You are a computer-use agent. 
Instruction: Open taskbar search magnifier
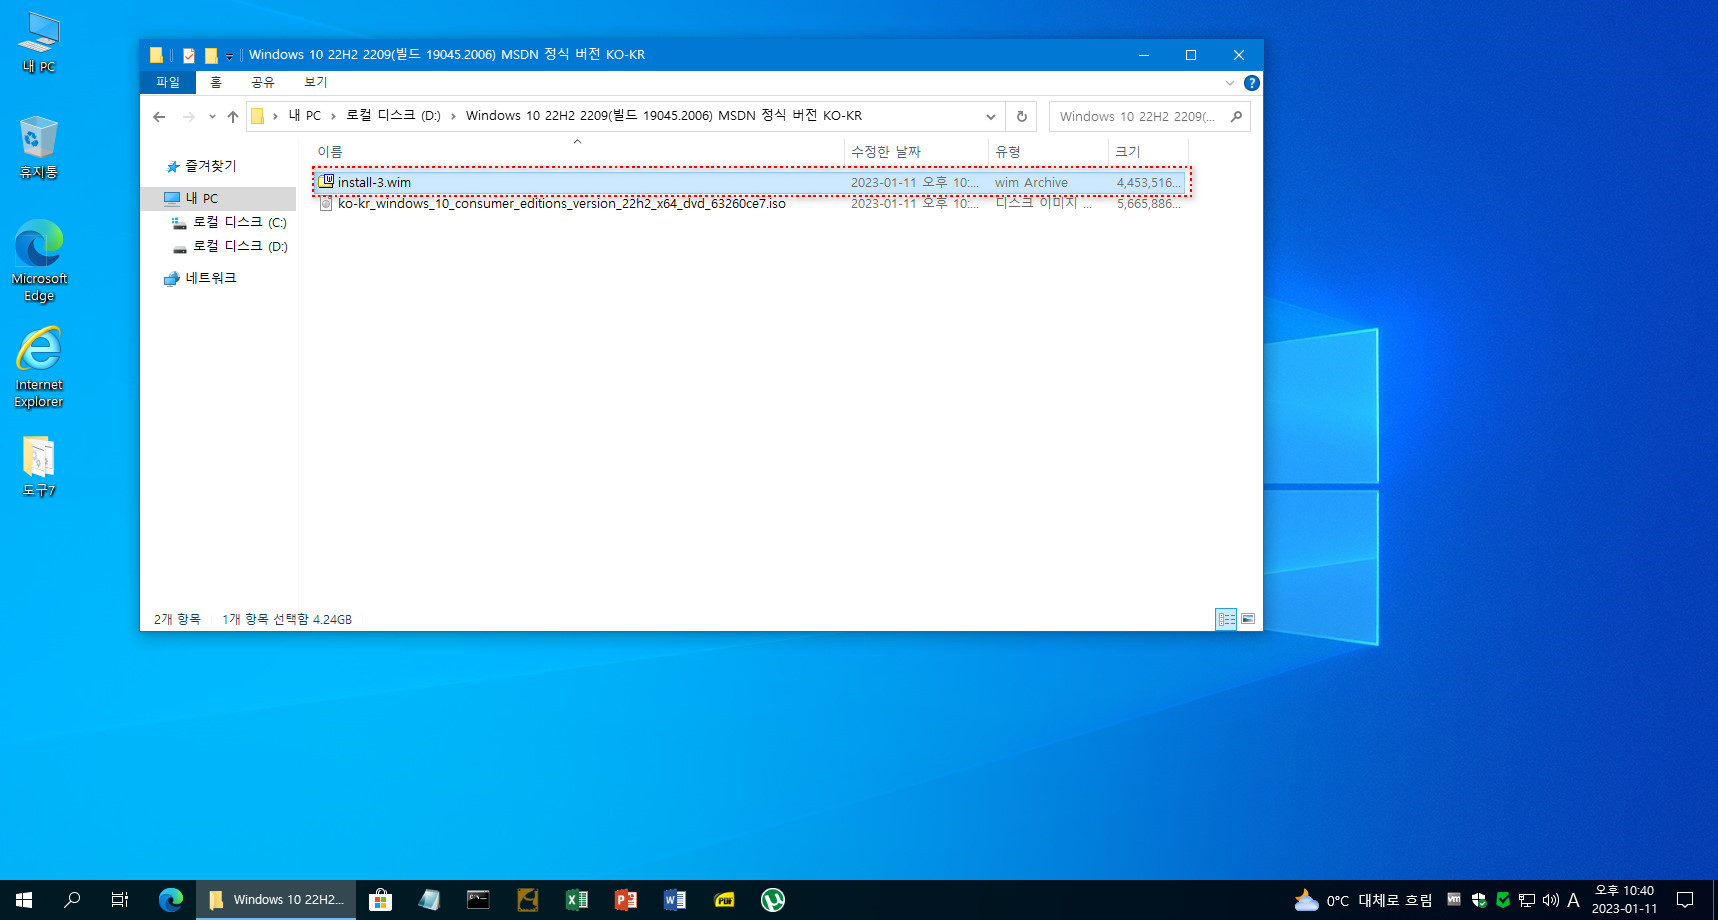point(72,900)
